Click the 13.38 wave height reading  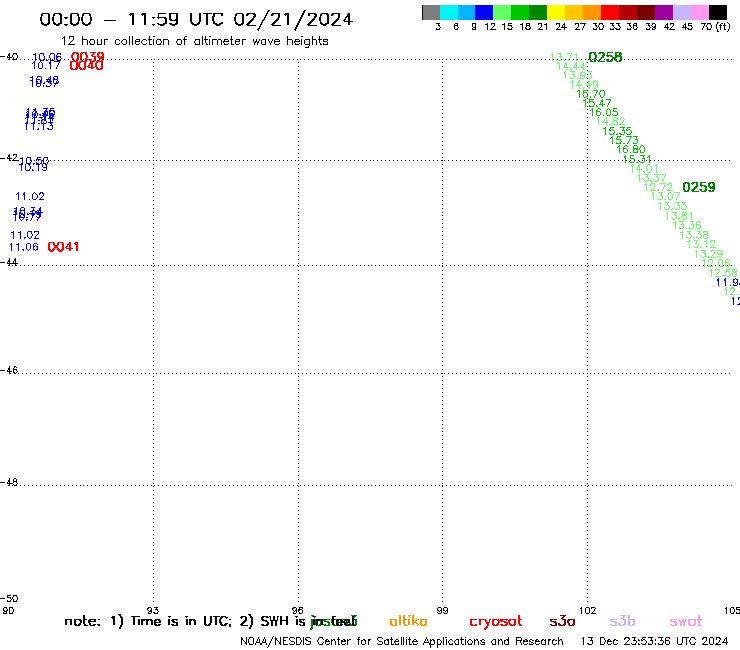tap(694, 235)
